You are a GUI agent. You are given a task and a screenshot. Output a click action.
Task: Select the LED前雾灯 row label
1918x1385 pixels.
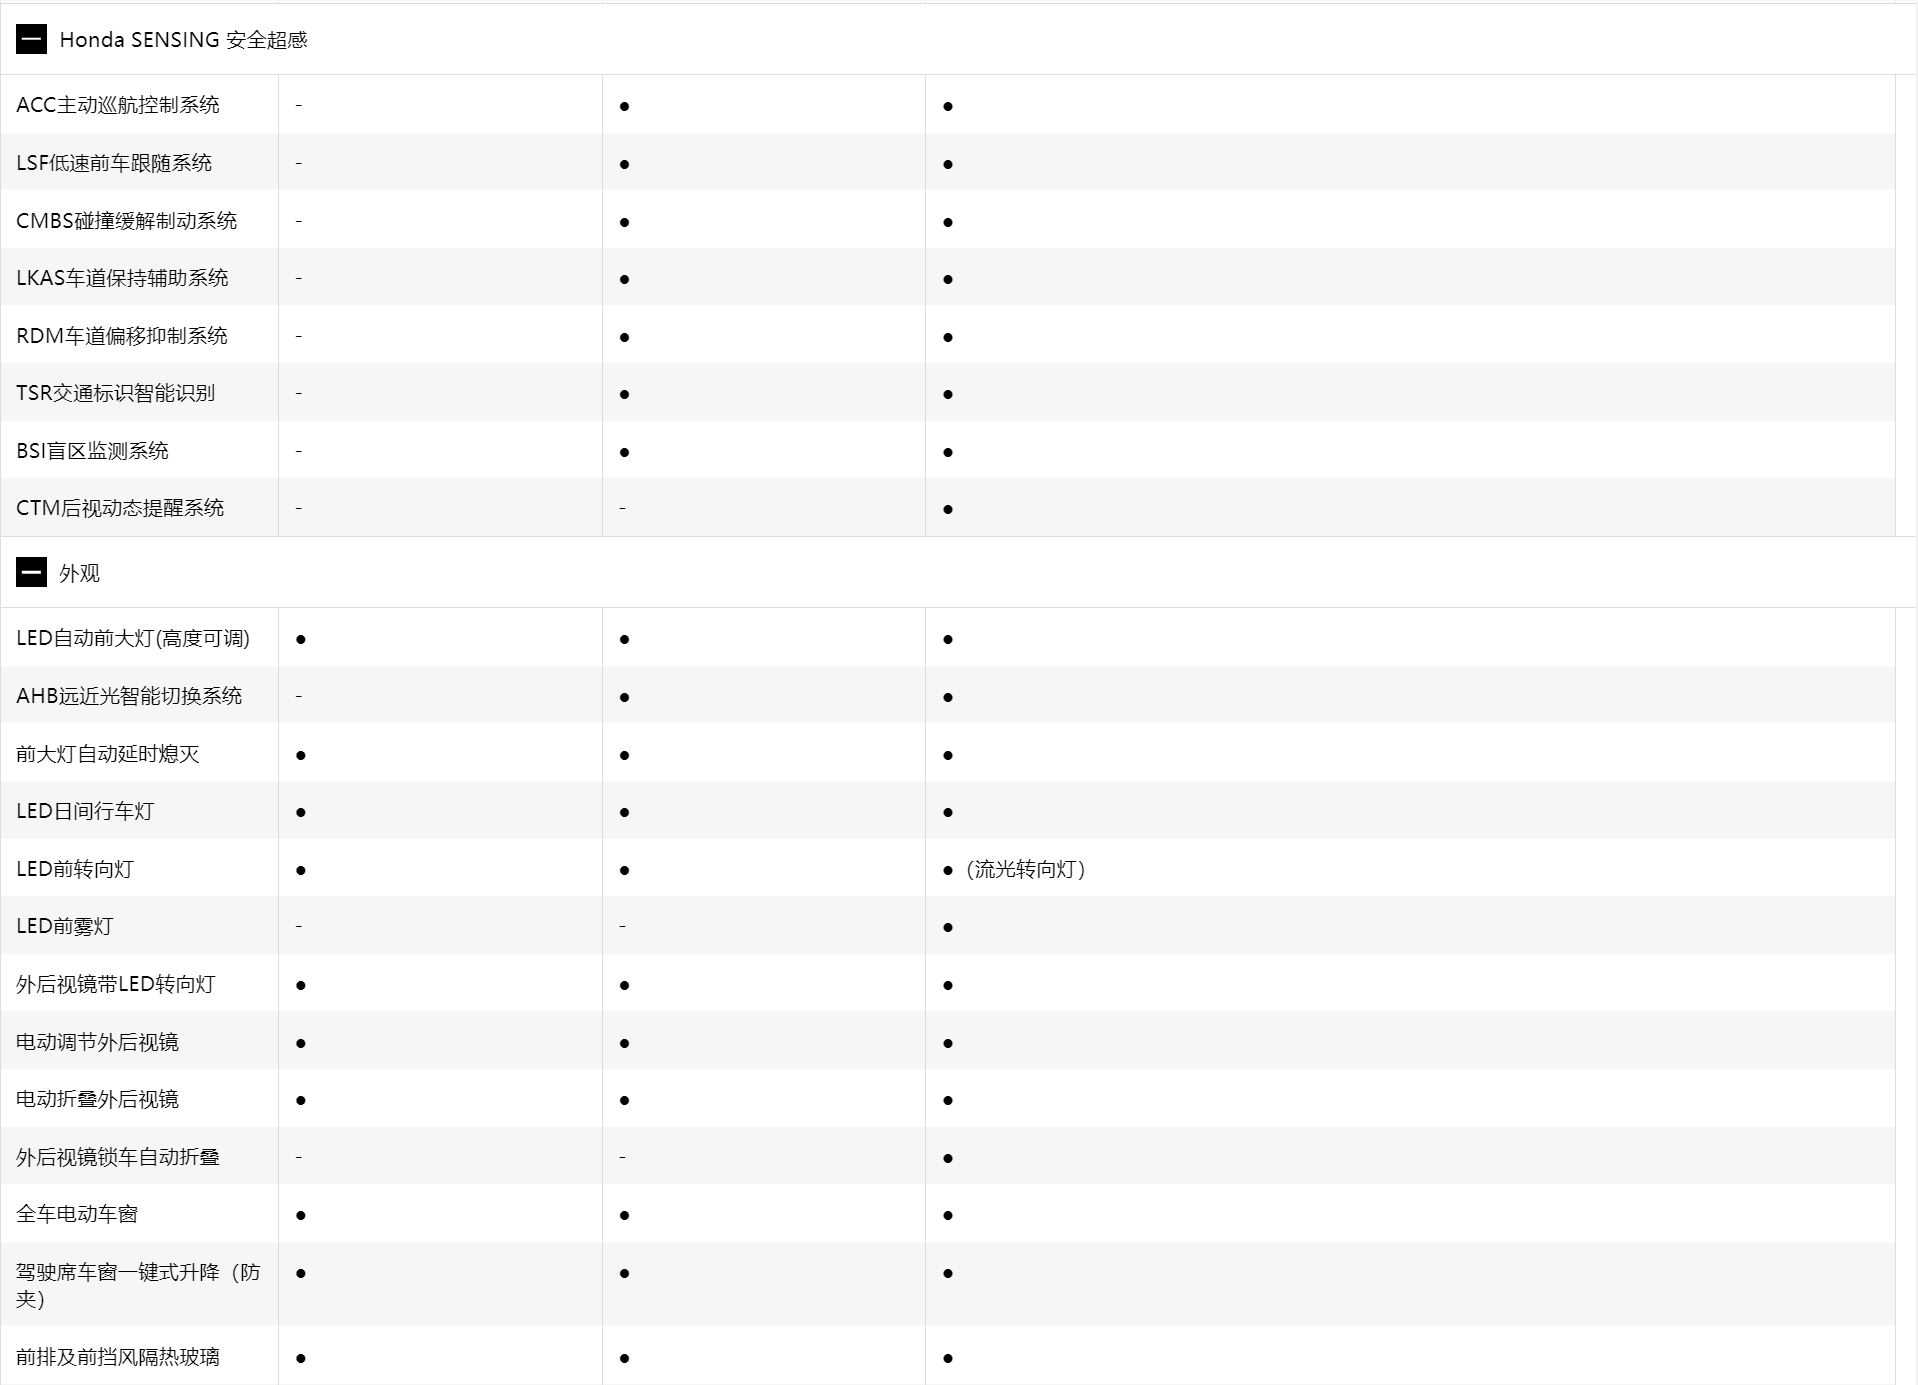tap(65, 926)
